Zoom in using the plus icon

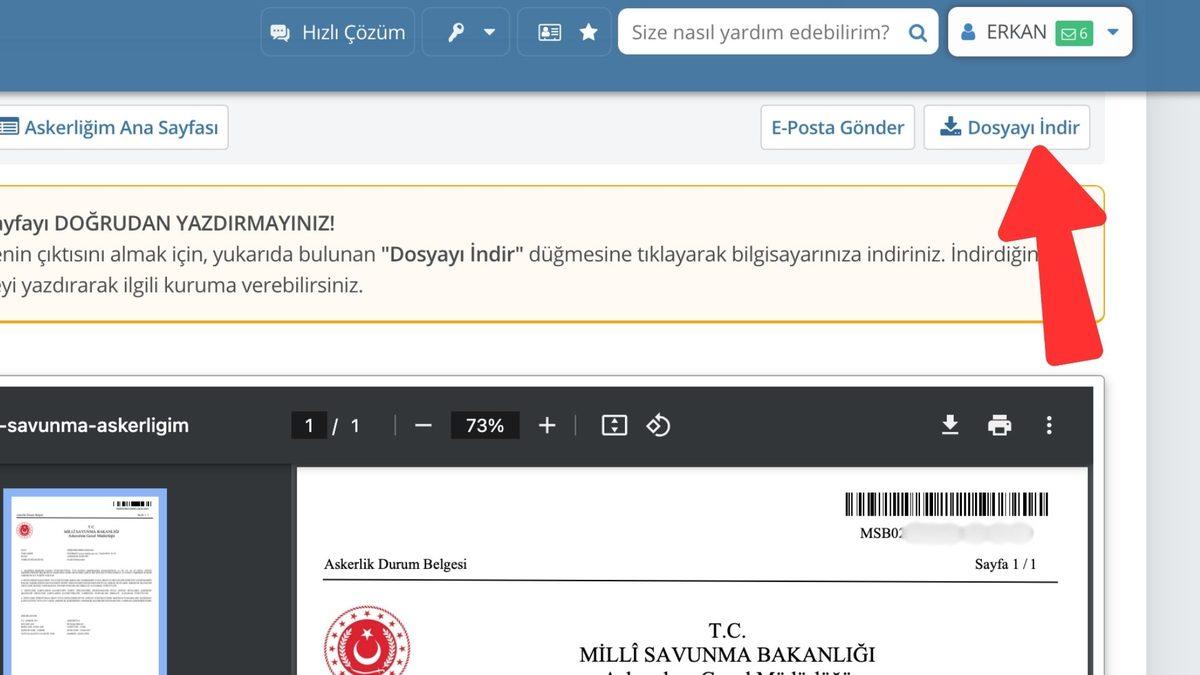547,425
